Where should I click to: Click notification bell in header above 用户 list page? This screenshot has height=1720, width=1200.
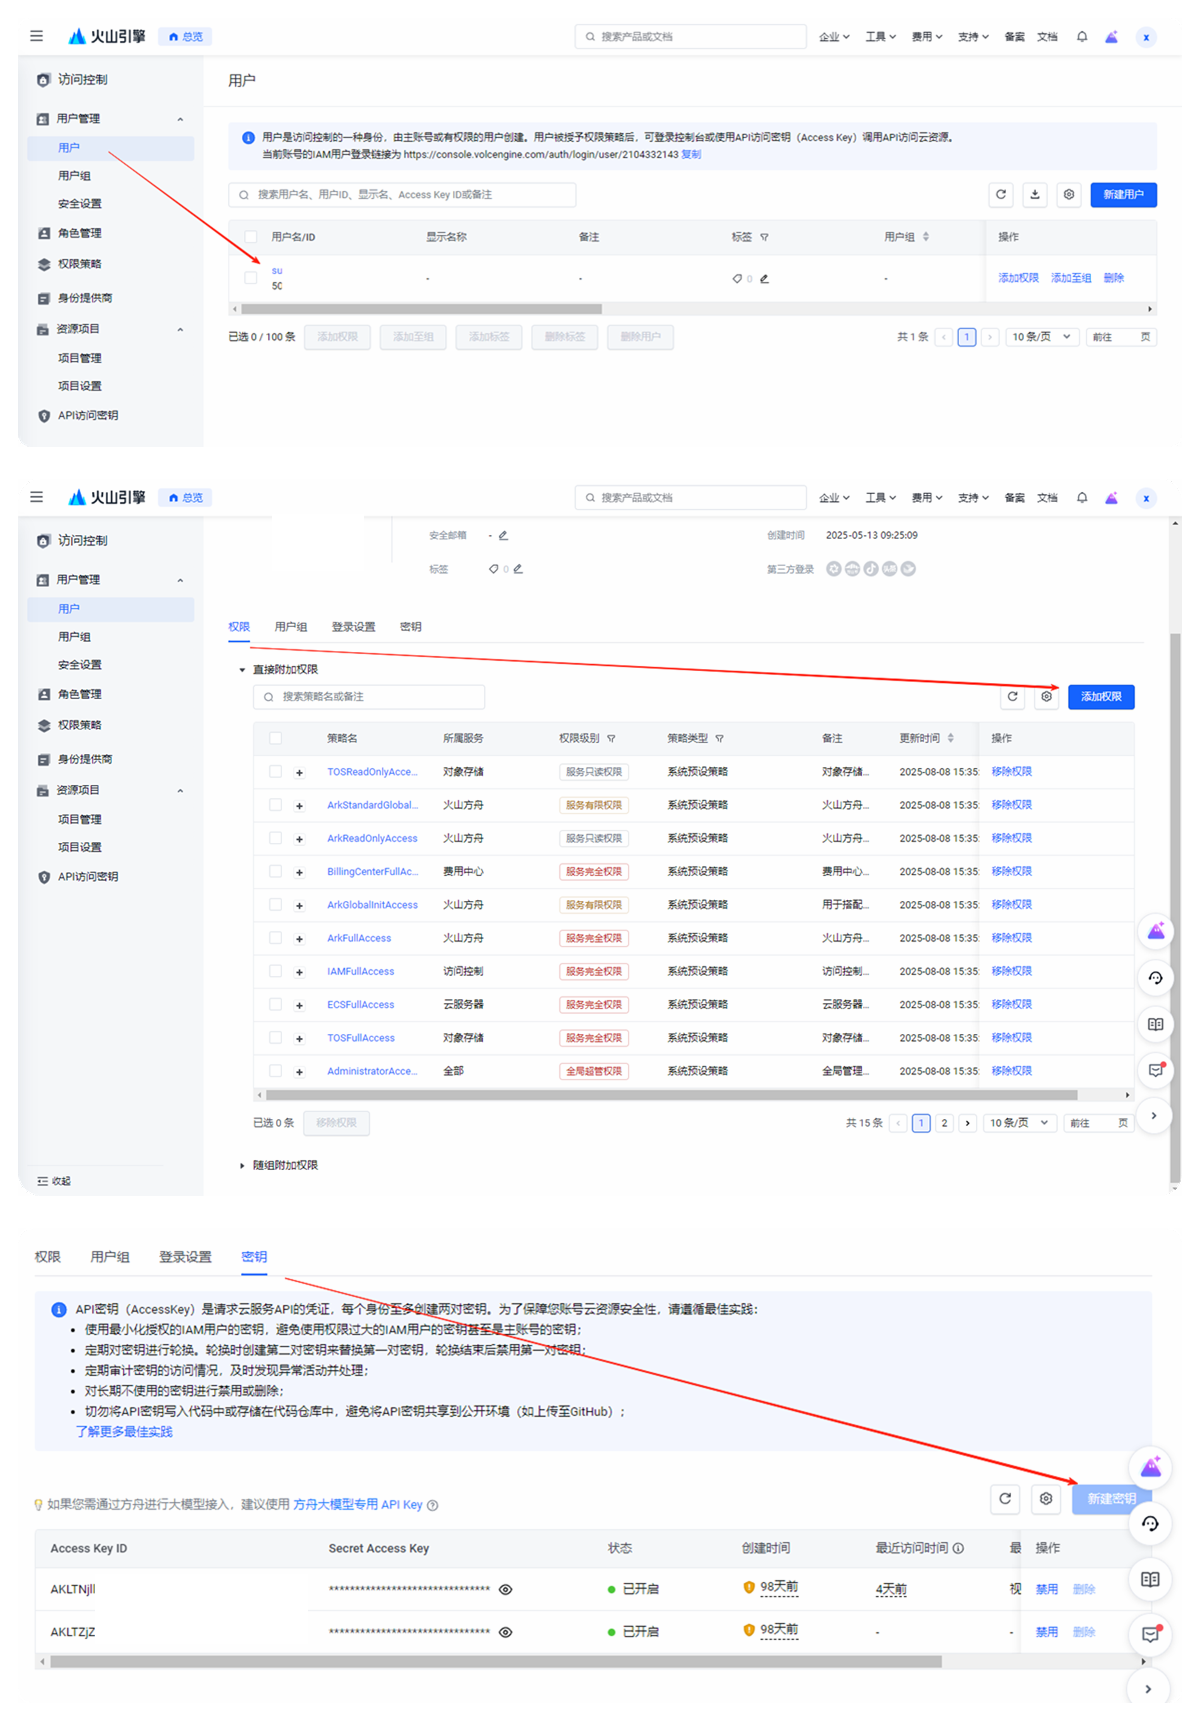coord(1082,37)
